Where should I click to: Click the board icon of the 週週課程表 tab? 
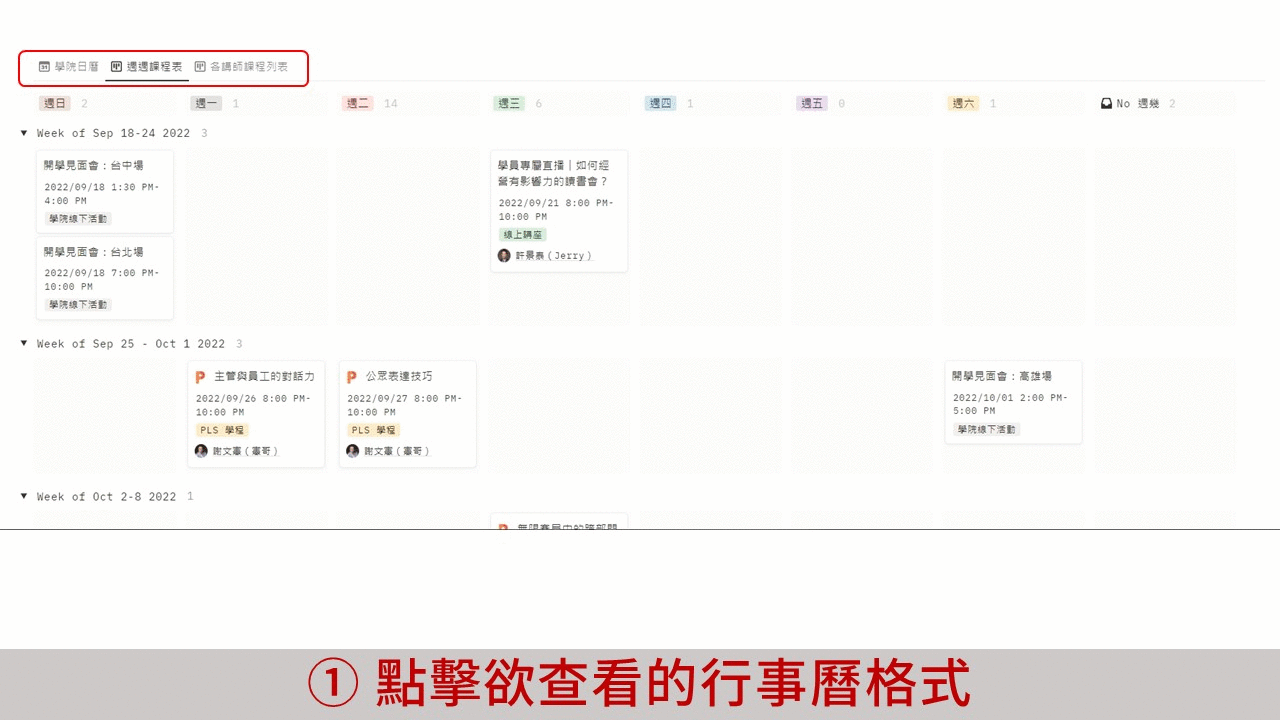coord(116,67)
